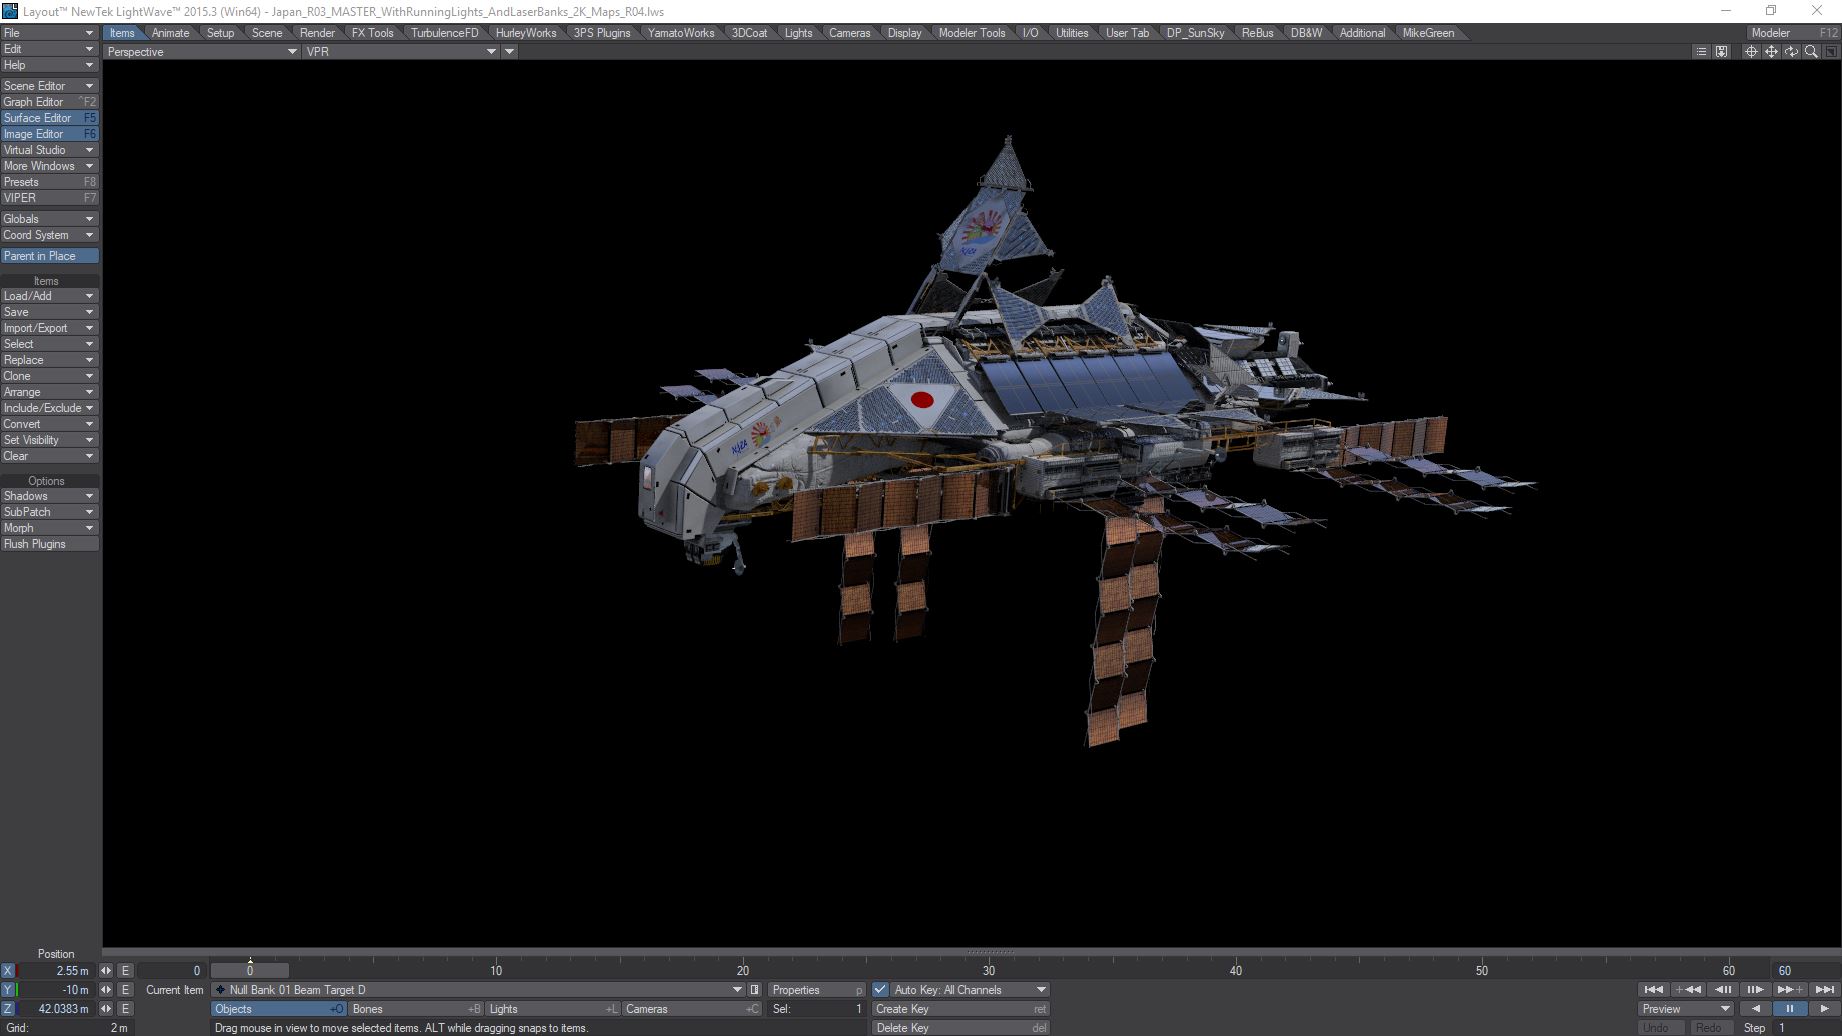Click the viewport zoom magnifier icon
Image resolution: width=1842 pixels, height=1036 pixels.
tap(1811, 52)
